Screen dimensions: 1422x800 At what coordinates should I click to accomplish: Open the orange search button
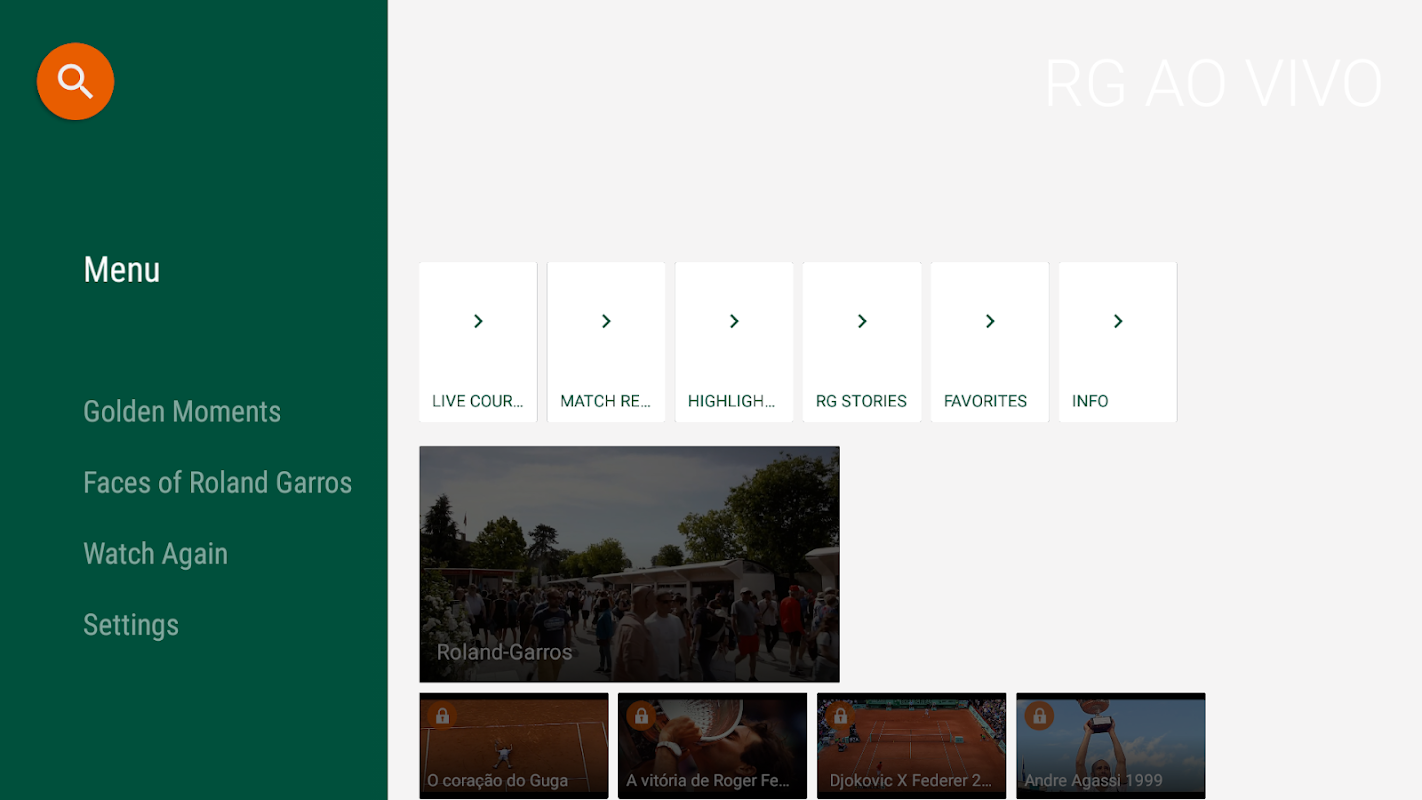click(75, 81)
